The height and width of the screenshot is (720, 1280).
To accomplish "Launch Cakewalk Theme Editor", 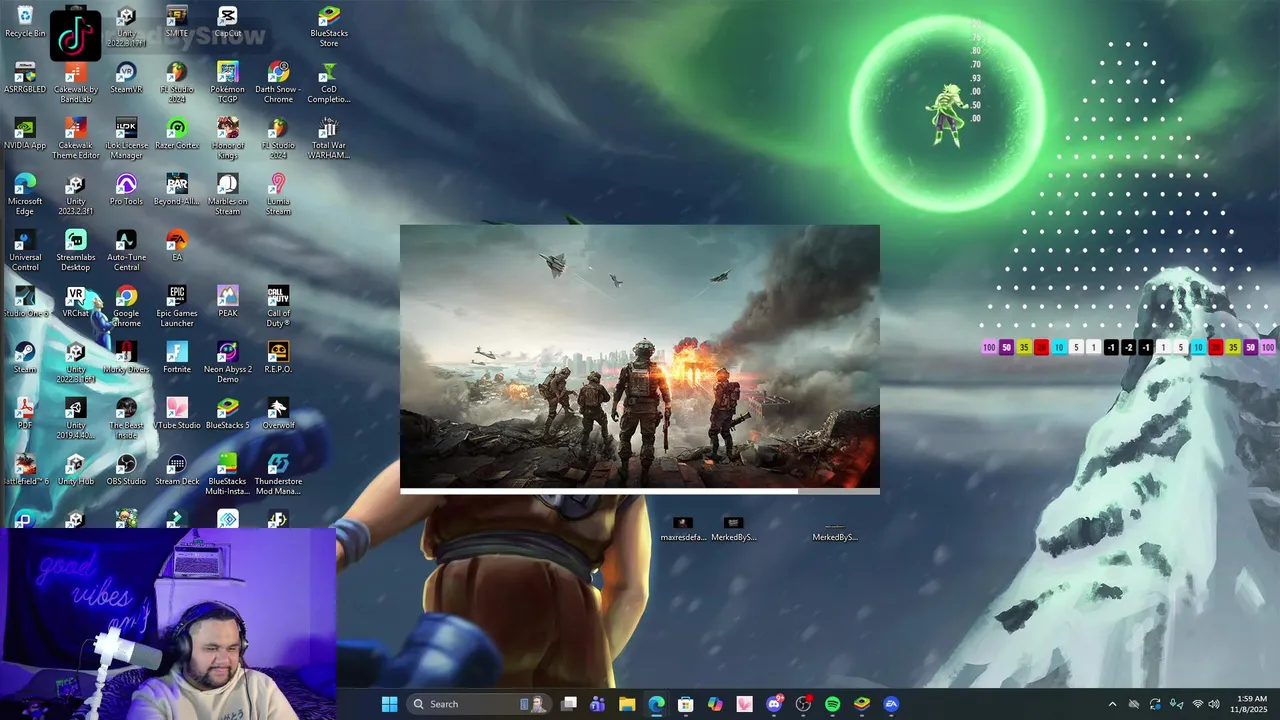I will [76, 139].
